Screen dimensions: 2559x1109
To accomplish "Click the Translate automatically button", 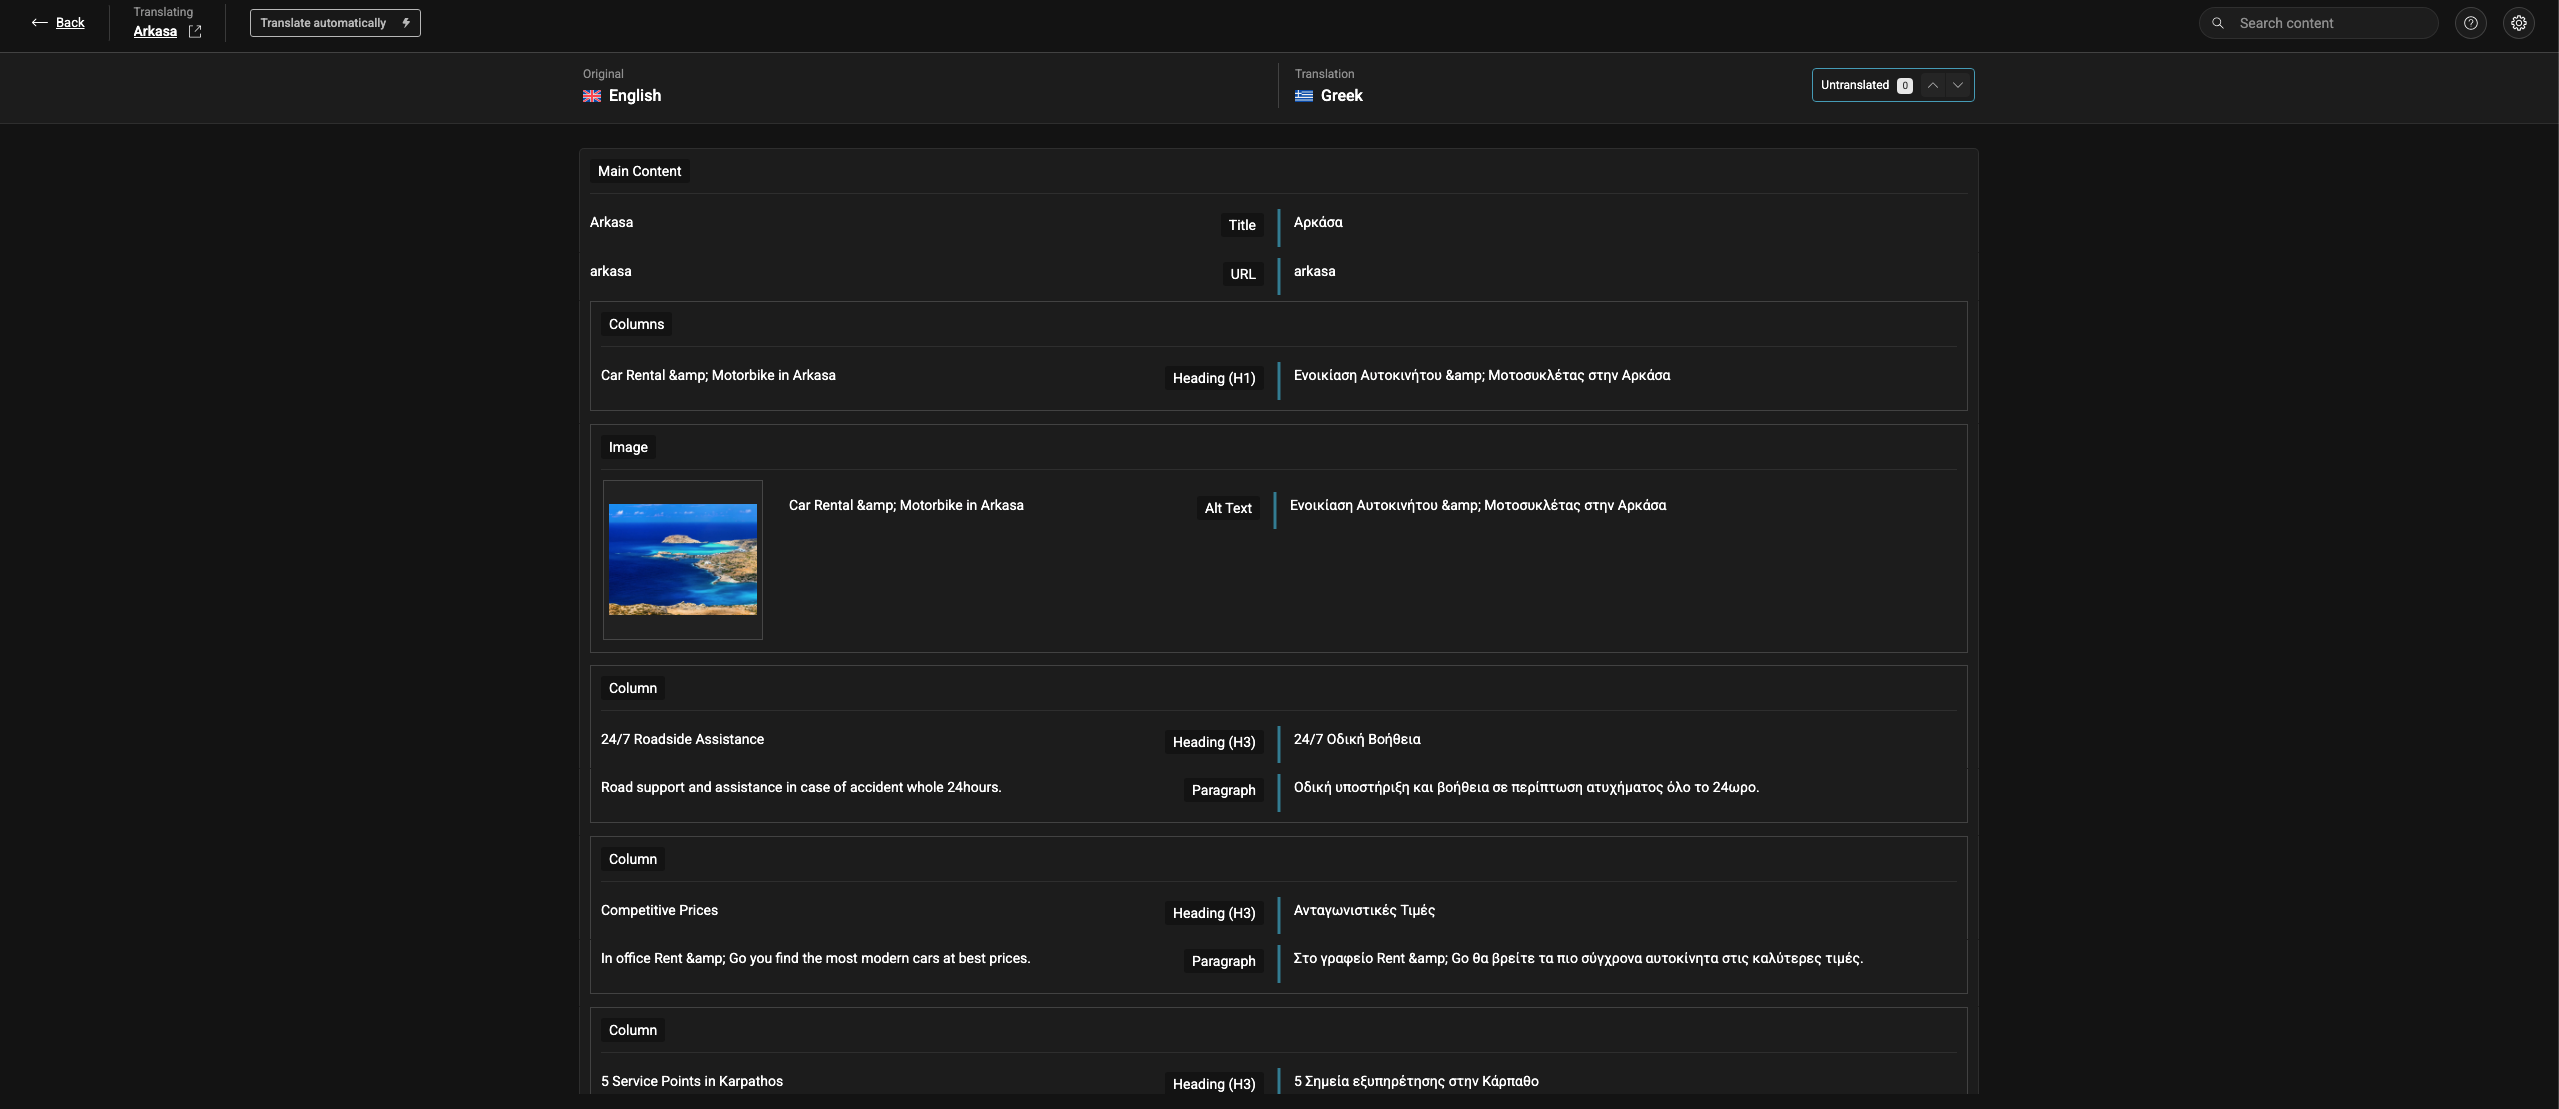I will 323,23.
